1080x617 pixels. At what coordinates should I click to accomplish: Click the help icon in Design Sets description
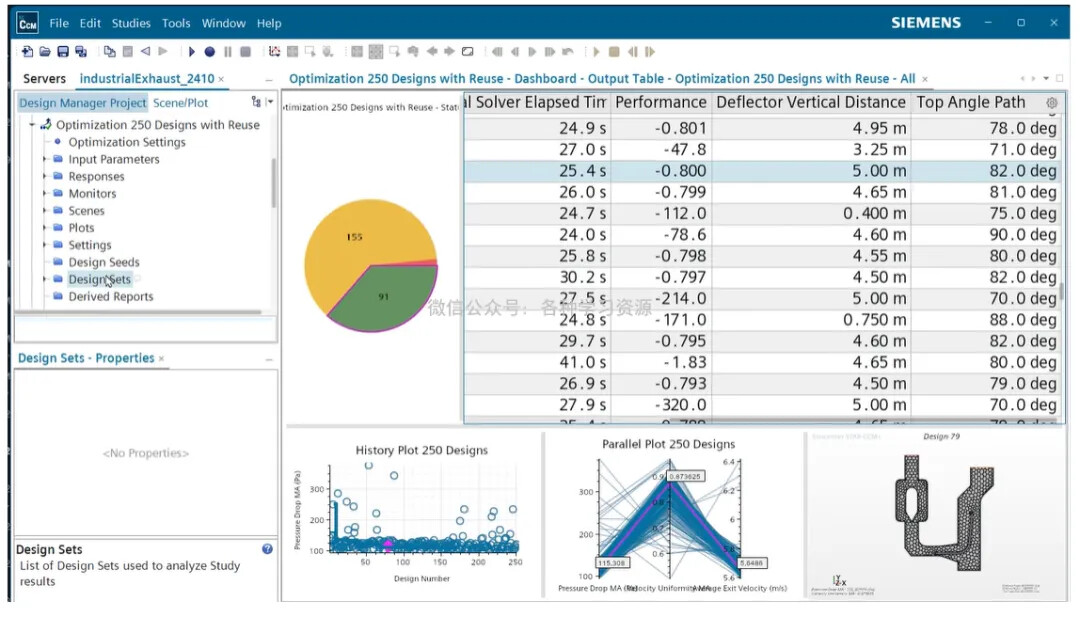point(267,549)
